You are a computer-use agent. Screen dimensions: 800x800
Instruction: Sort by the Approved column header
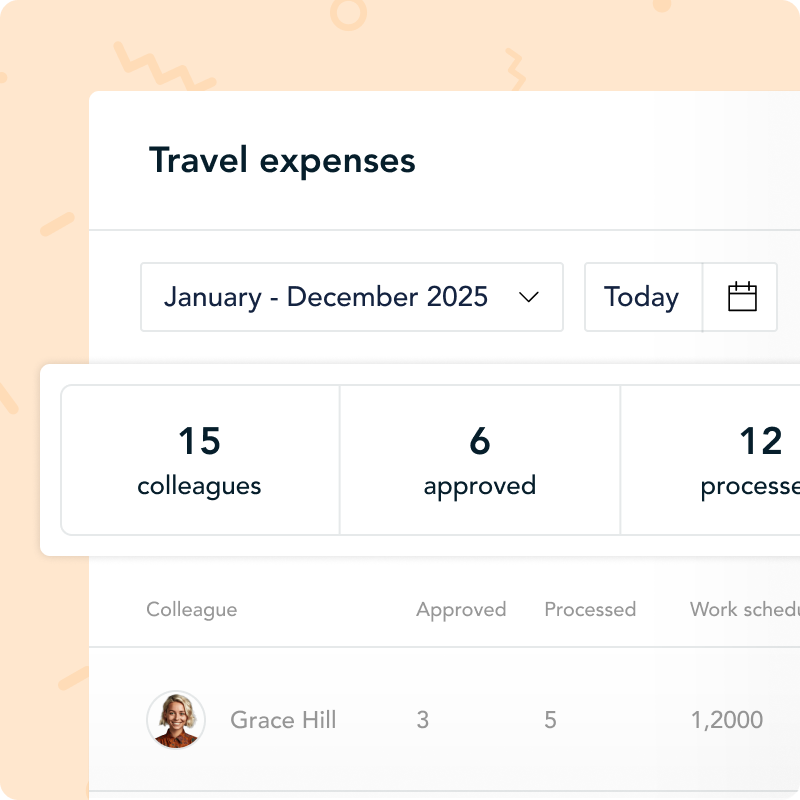tap(461, 609)
